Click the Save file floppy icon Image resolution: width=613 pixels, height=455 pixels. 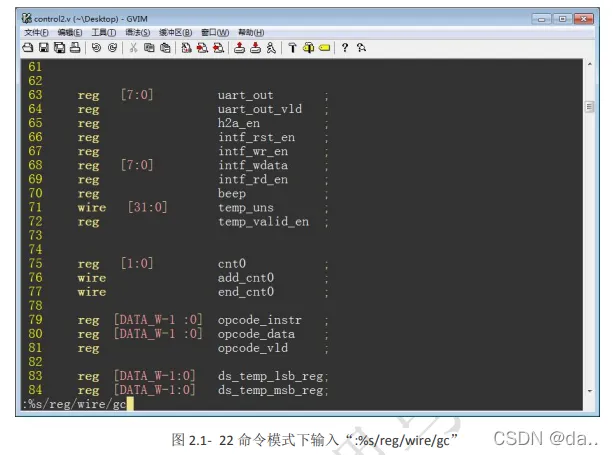[x=44, y=48]
